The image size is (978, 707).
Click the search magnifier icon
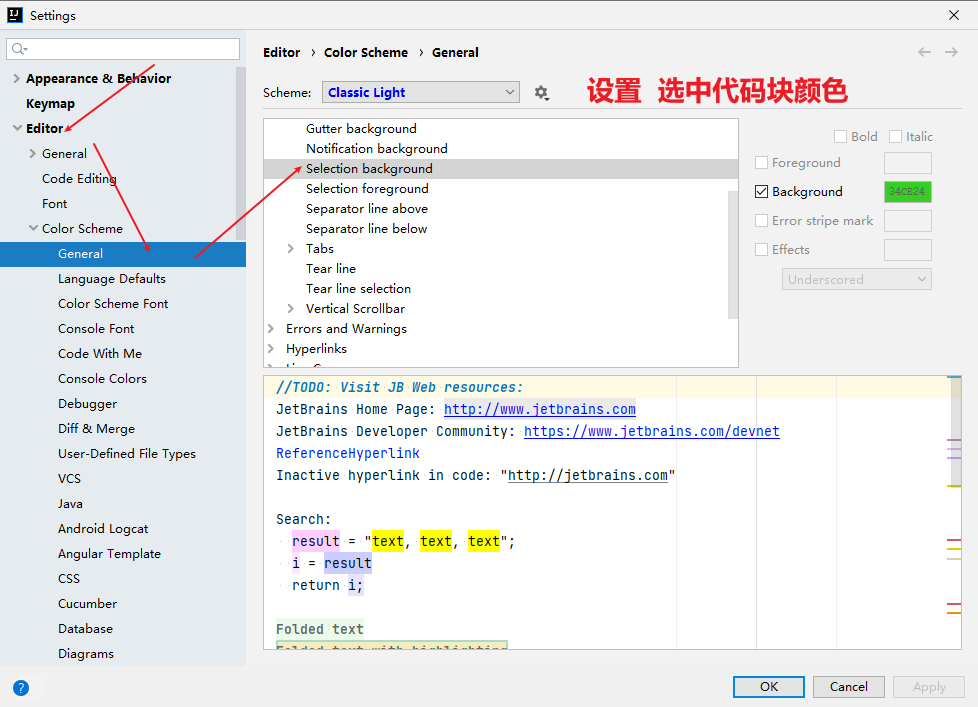19,49
